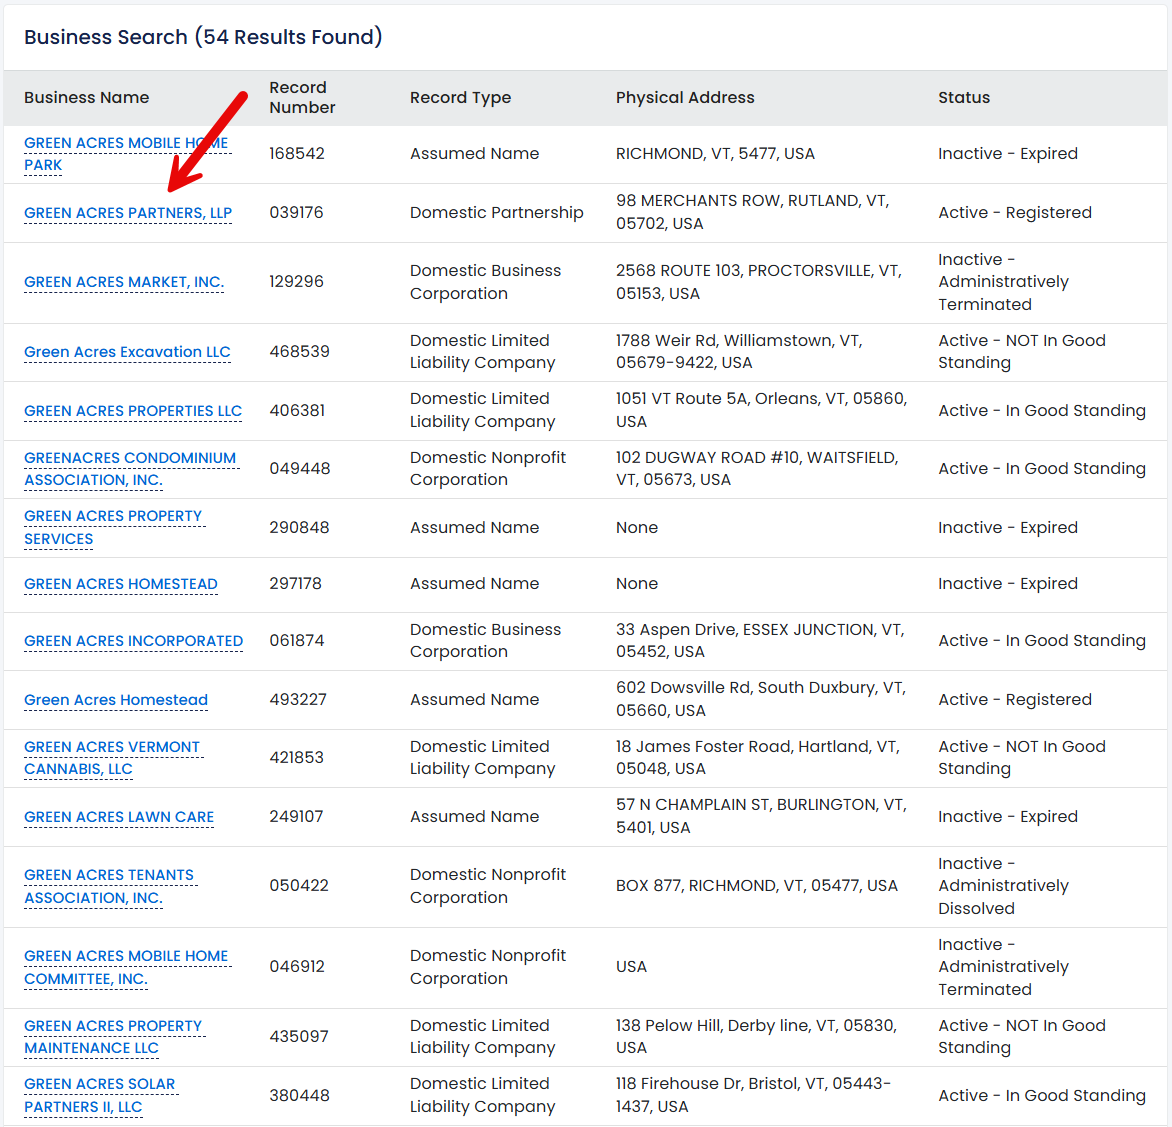The width and height of the screenshot is (1172, 1127).
Task: Select record number 046912
Action: point(297,966)
